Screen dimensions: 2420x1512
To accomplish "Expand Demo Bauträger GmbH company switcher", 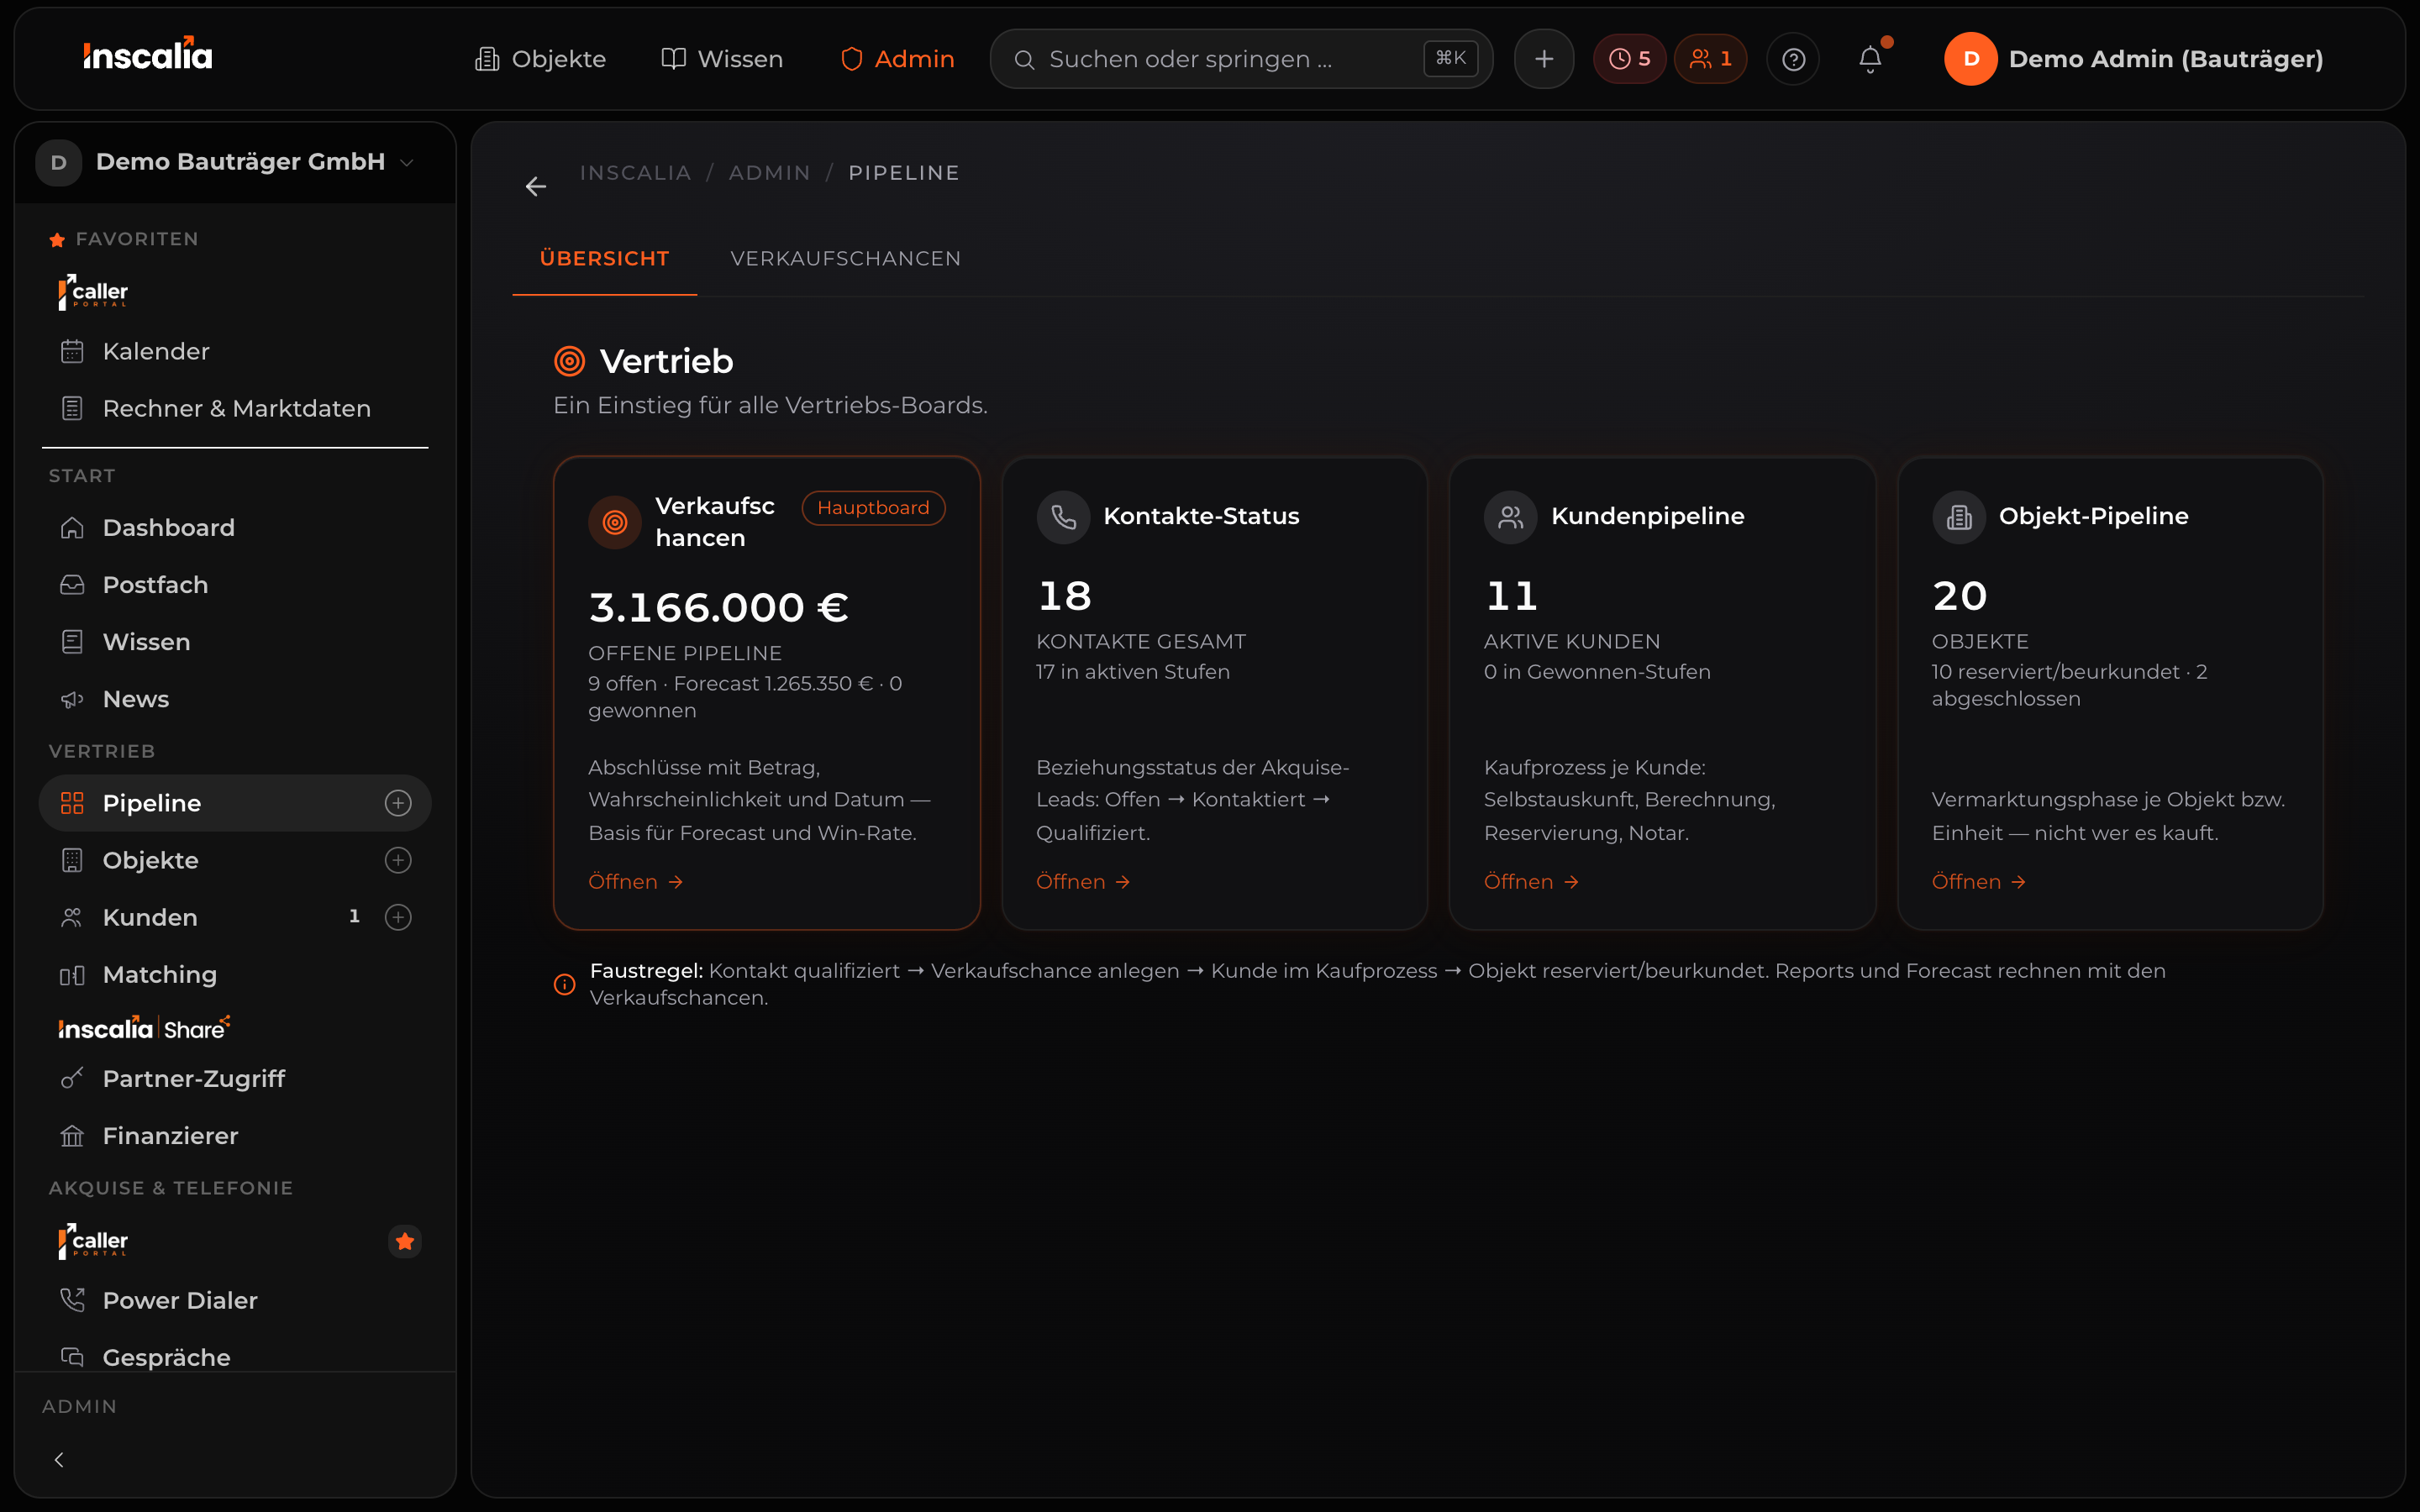I will 225,162.
